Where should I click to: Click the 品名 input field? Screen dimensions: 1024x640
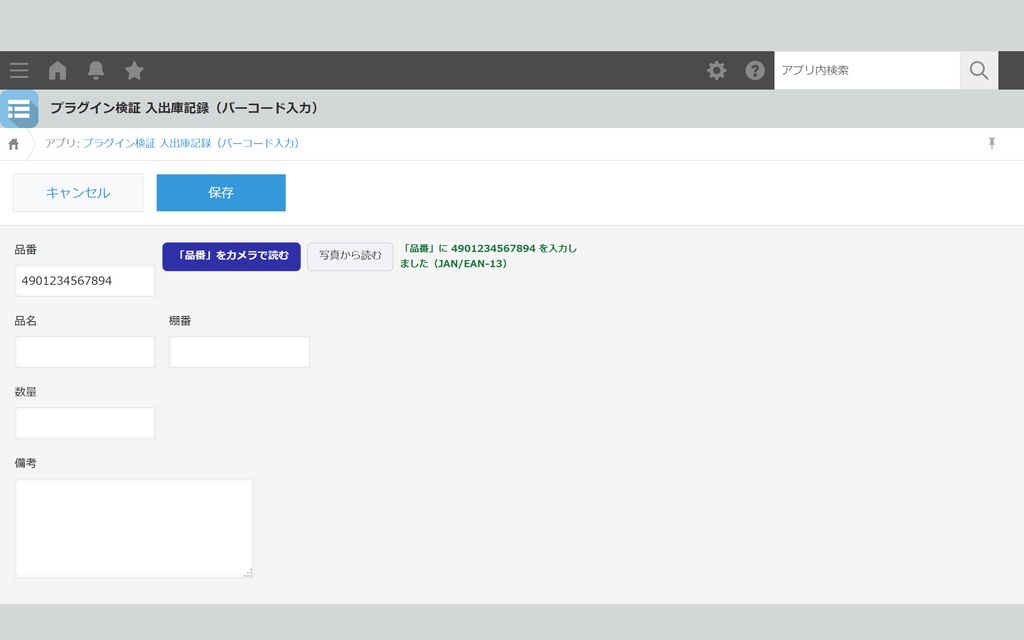click(x=85, y=352)
